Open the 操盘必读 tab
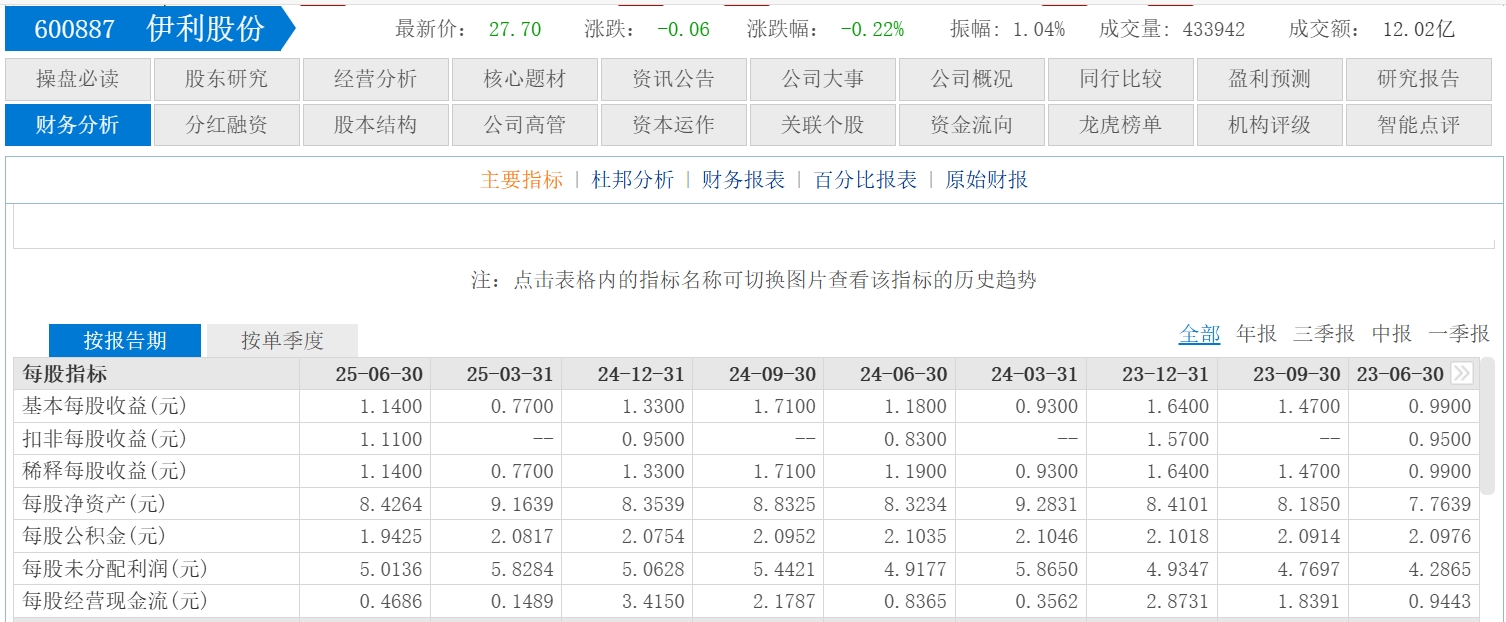 tap(78, 79)
